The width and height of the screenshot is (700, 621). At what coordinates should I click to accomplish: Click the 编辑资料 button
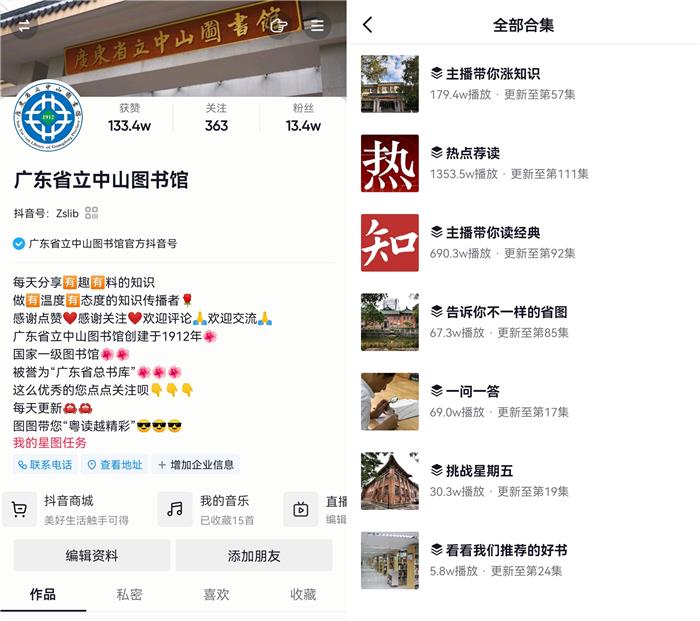click(x=92, y=556)
